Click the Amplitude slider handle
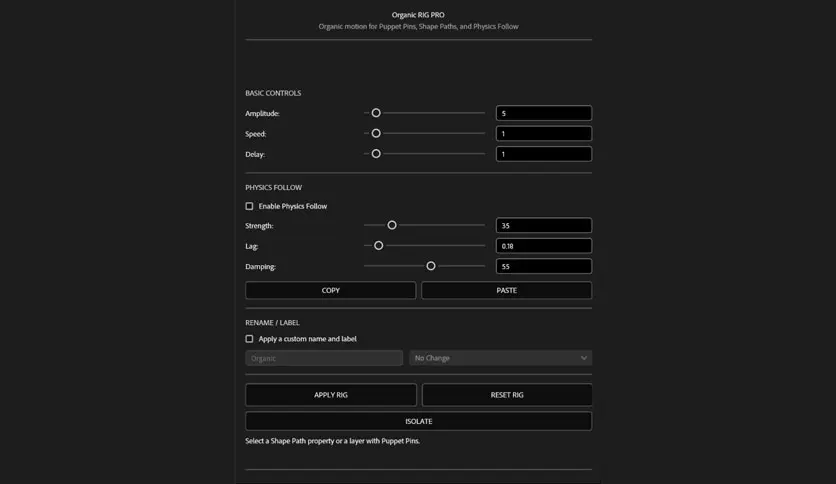This screenshot has width=836, height=484. tap(376, 113)
